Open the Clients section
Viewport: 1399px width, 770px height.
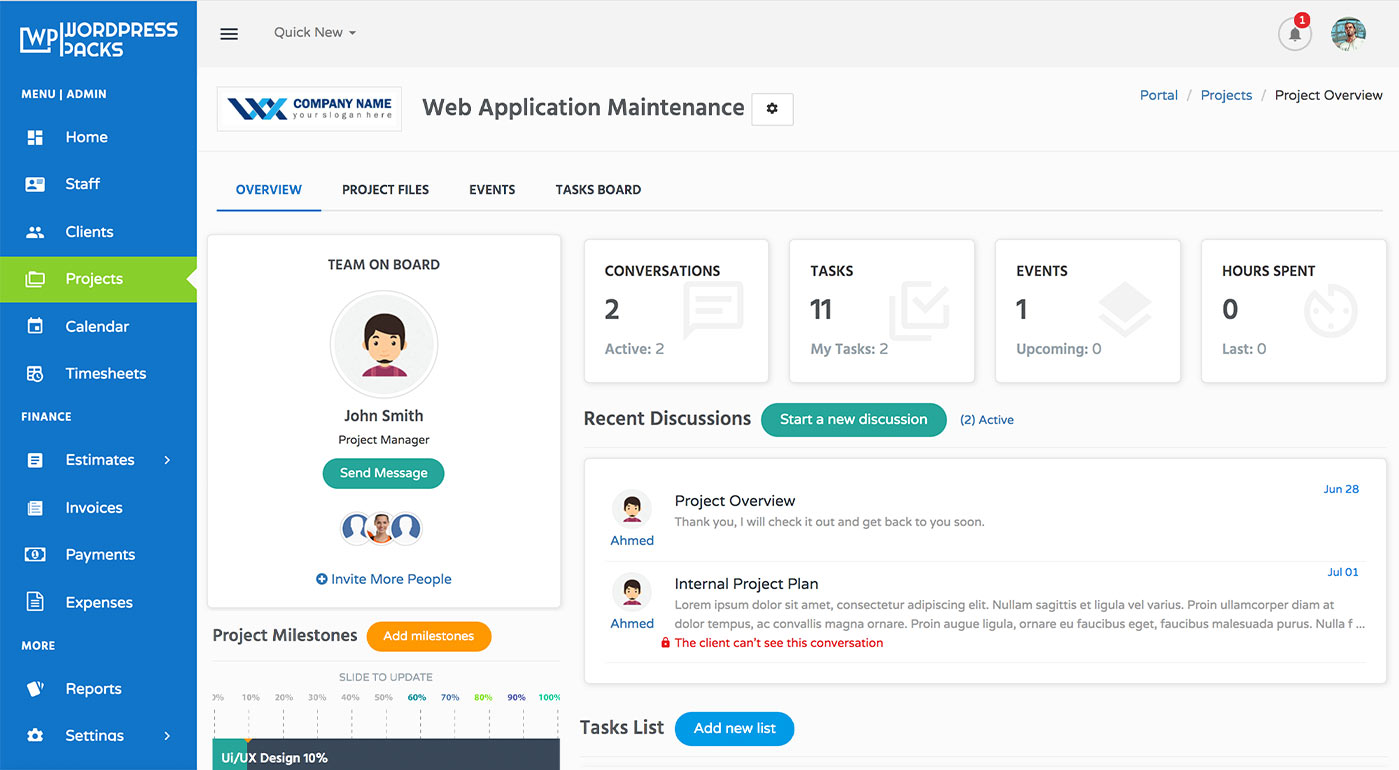(88, 231)
